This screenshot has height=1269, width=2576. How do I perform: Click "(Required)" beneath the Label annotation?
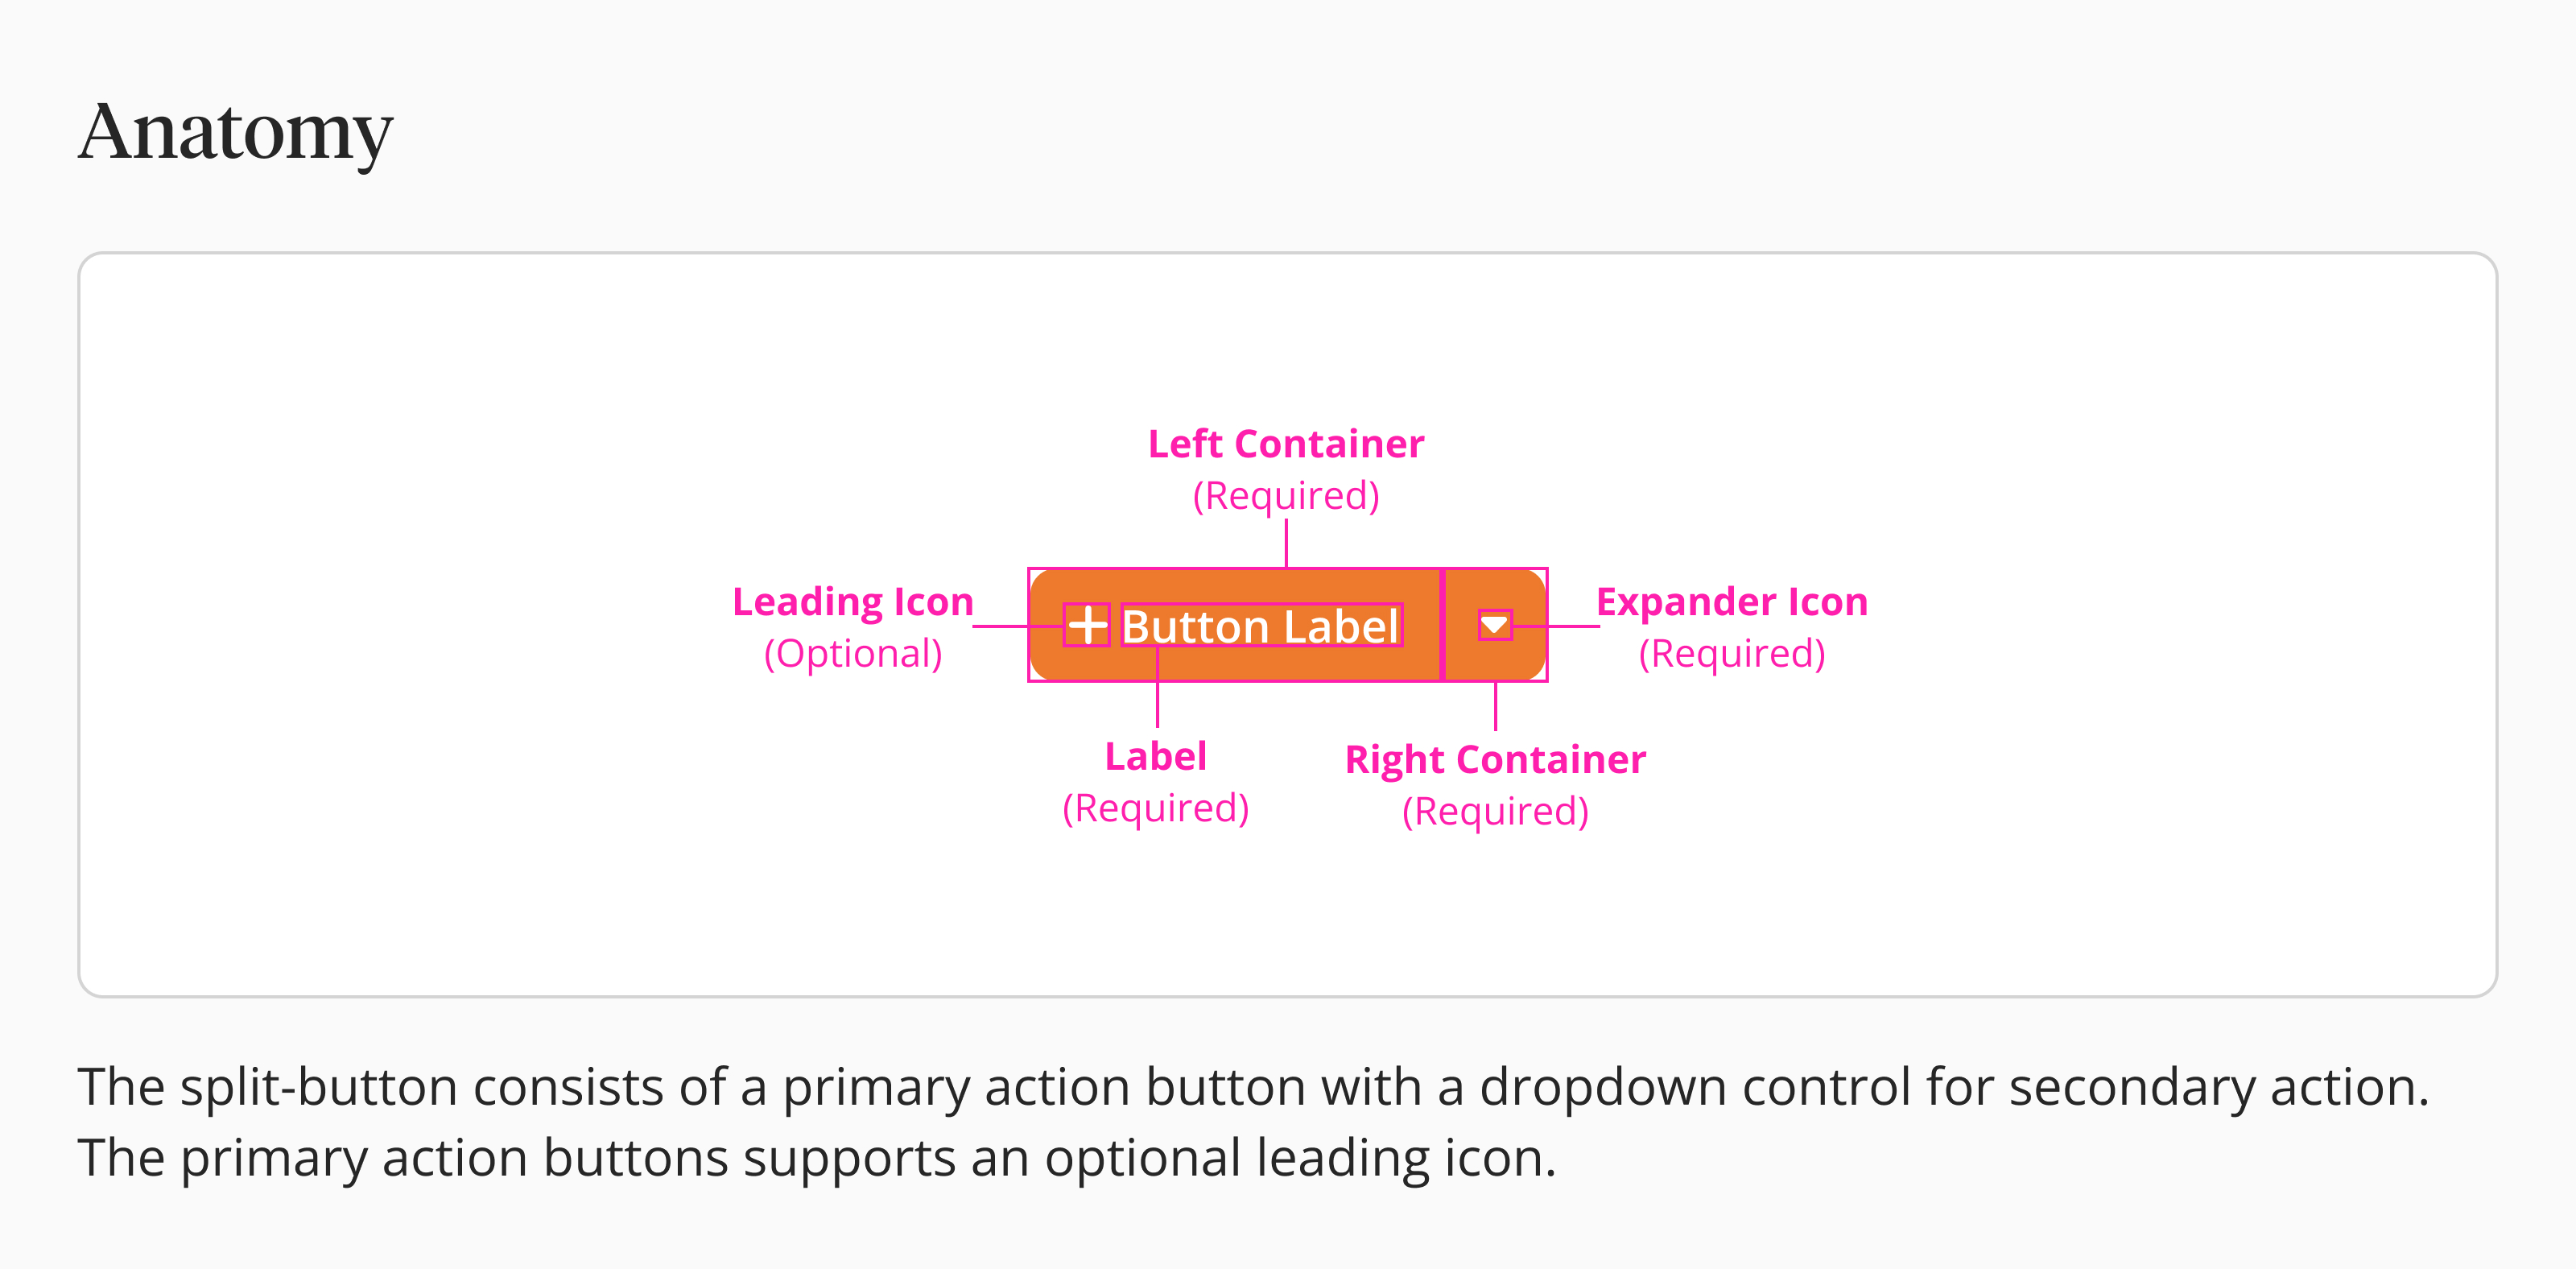click(x=1156, y=808)
